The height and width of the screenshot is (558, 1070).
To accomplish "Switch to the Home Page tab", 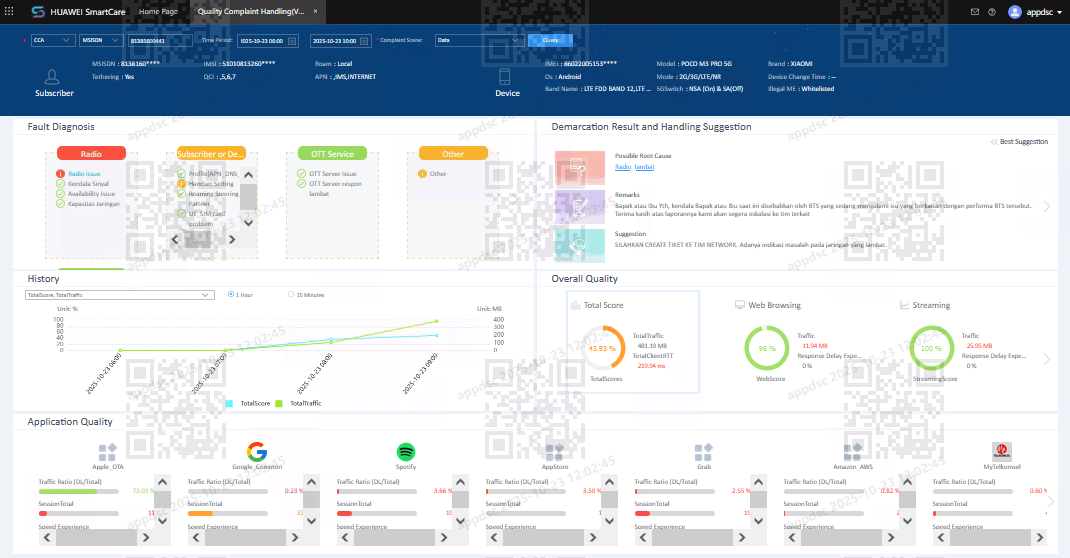I will point(158,12).
